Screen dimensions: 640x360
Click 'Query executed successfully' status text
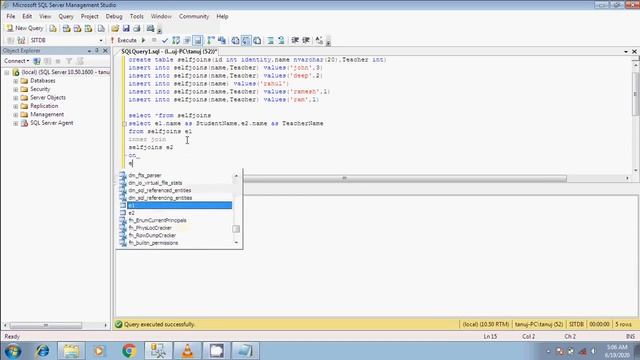tap(159, 324)
